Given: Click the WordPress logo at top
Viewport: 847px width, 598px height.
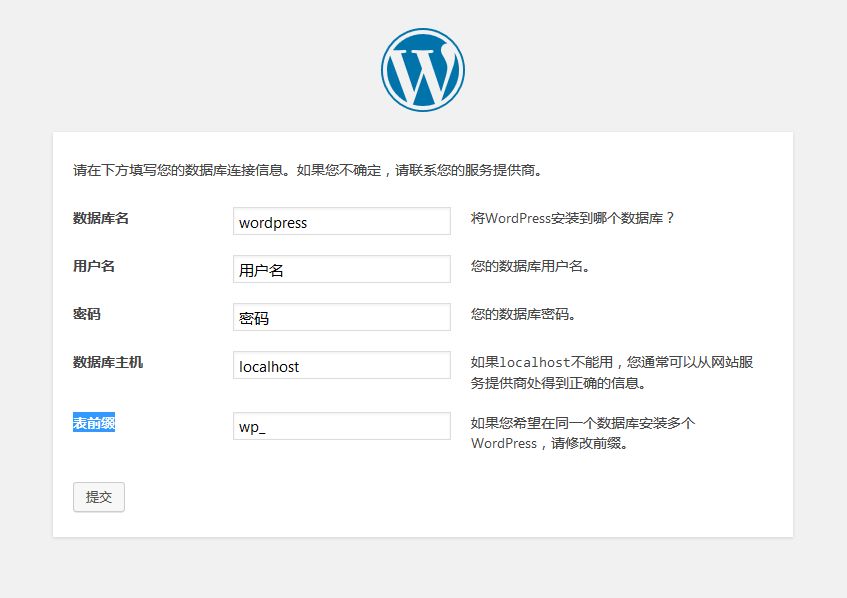Looking at the screenshot, I should point(423,70).
